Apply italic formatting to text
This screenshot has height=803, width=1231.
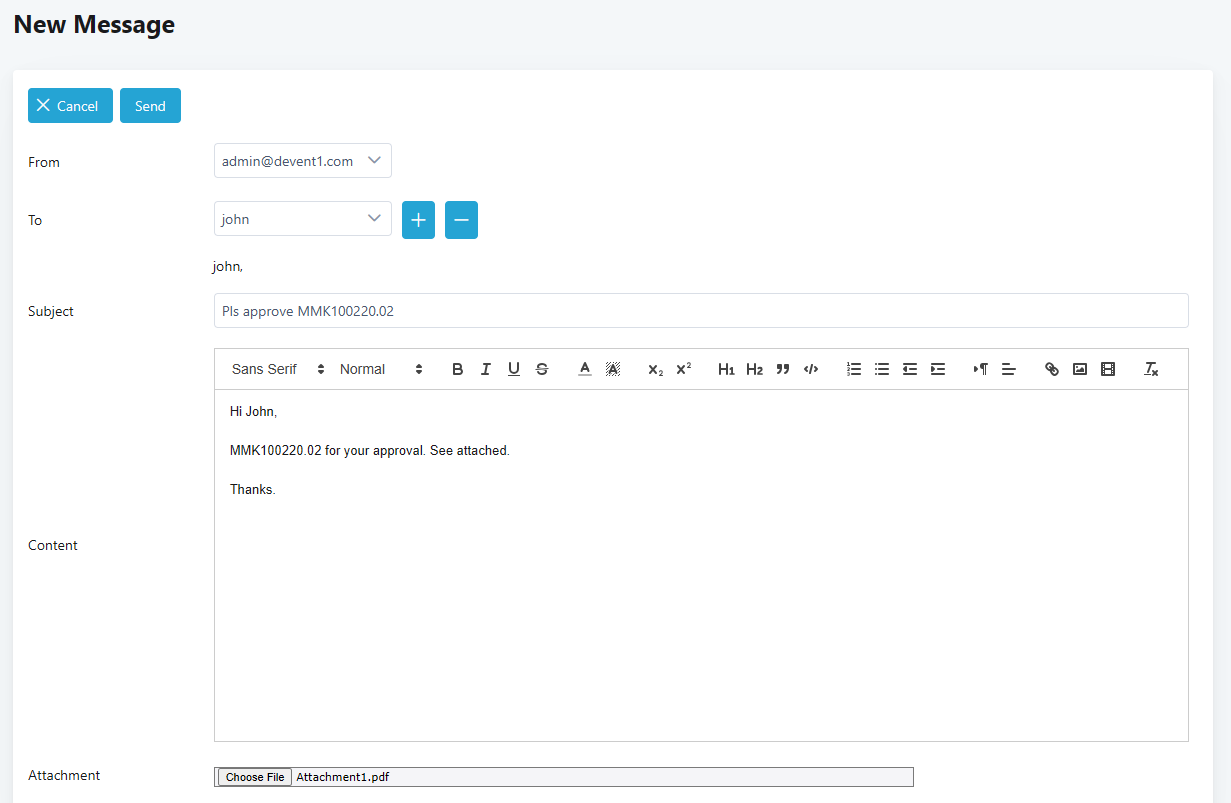click(x=486, y=369)
